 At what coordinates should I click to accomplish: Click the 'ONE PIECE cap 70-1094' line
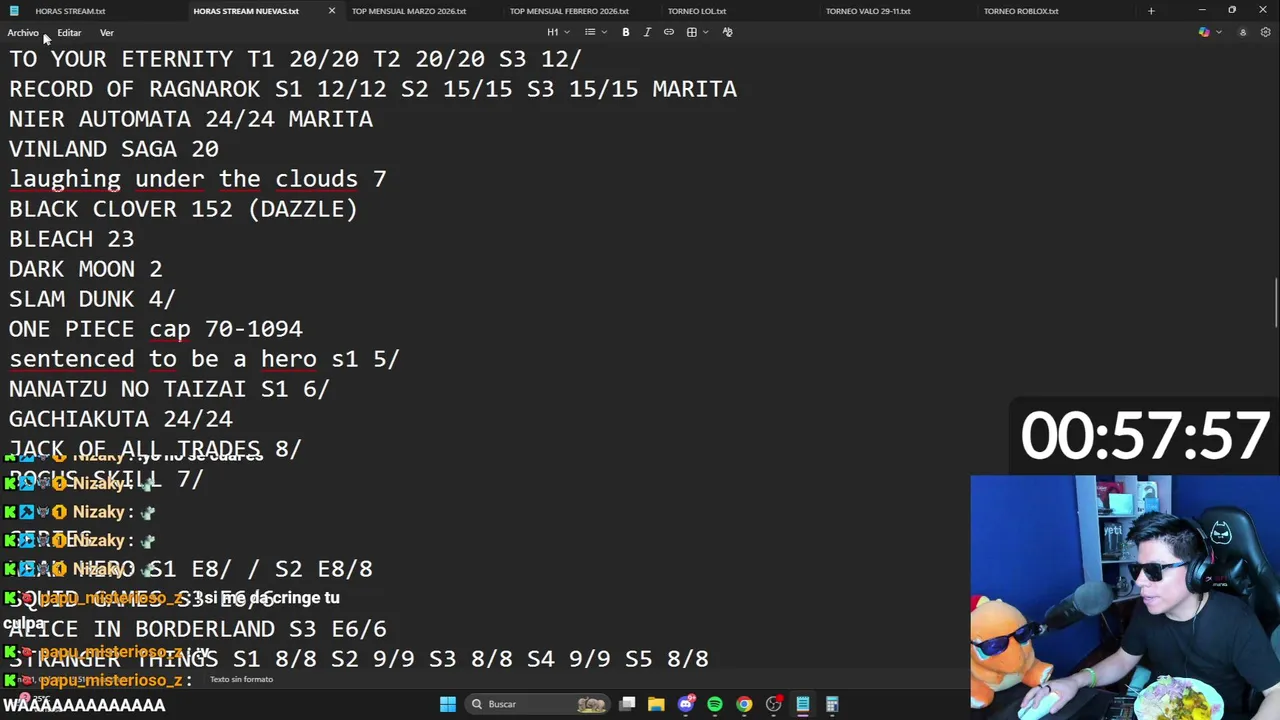click(156, 329)
